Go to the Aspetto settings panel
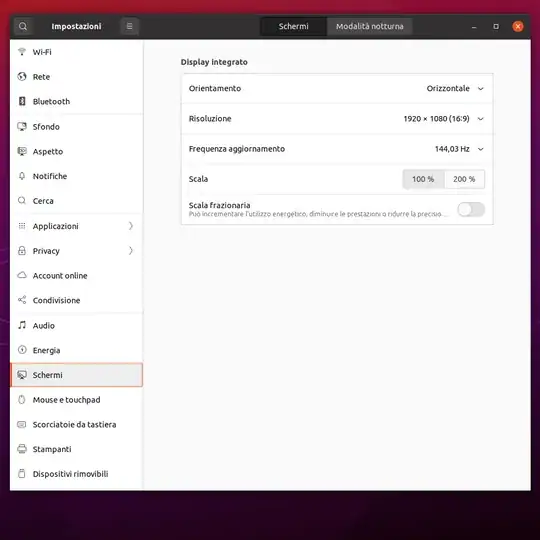Image resolution: width=540 pixels, height=540 pixels. click(x=76, y=152)
